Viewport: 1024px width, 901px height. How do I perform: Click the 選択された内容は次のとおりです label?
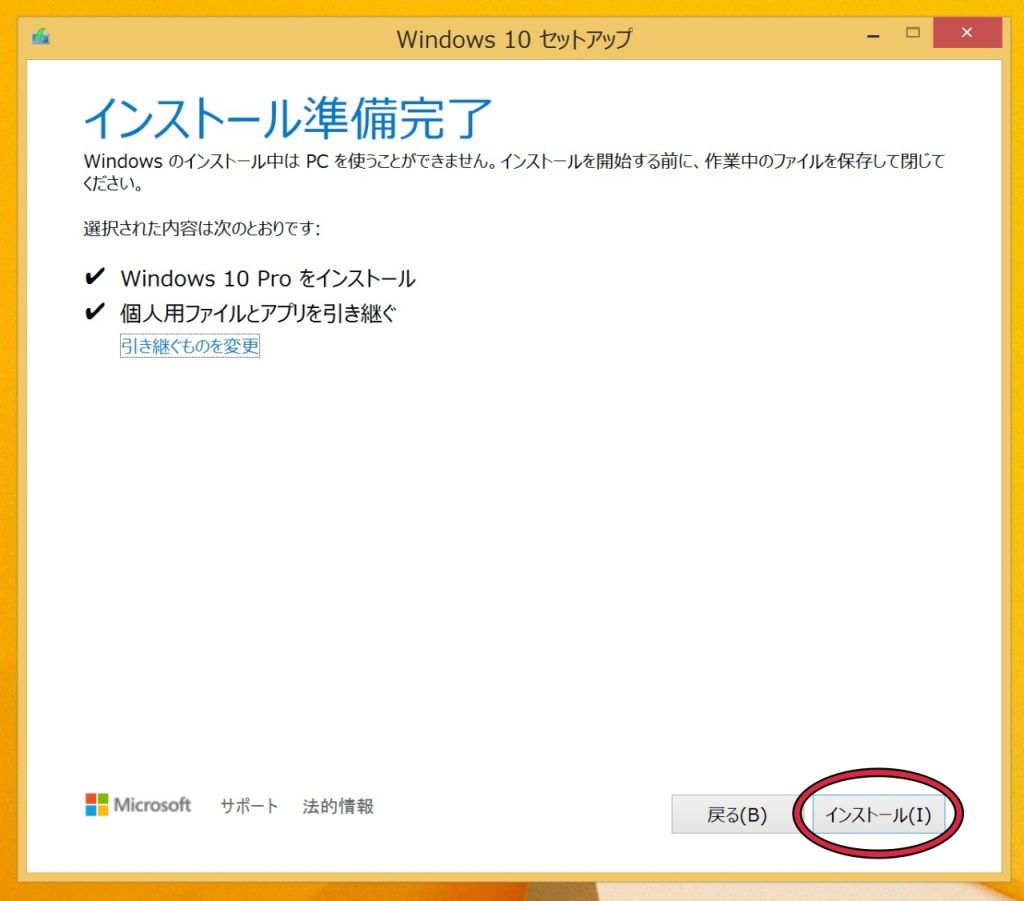[201, 229]
